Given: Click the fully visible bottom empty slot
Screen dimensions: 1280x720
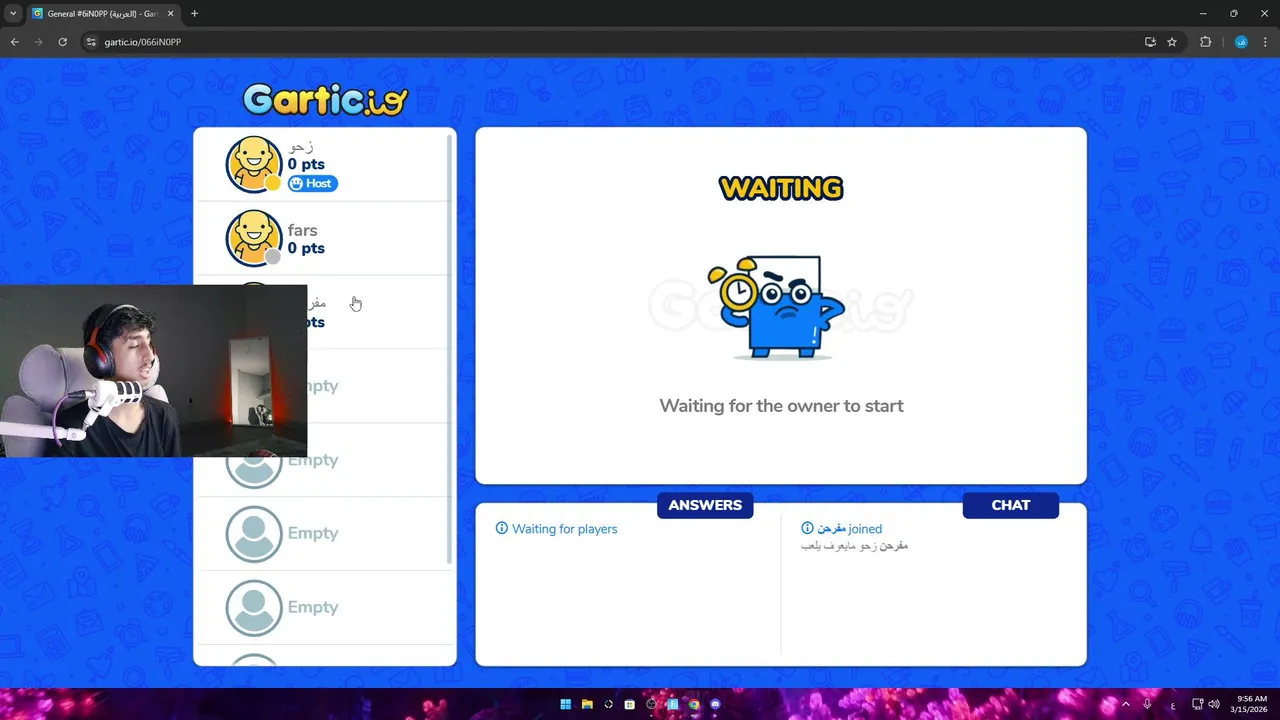Looking at the screenshot, I should (323, 608).
